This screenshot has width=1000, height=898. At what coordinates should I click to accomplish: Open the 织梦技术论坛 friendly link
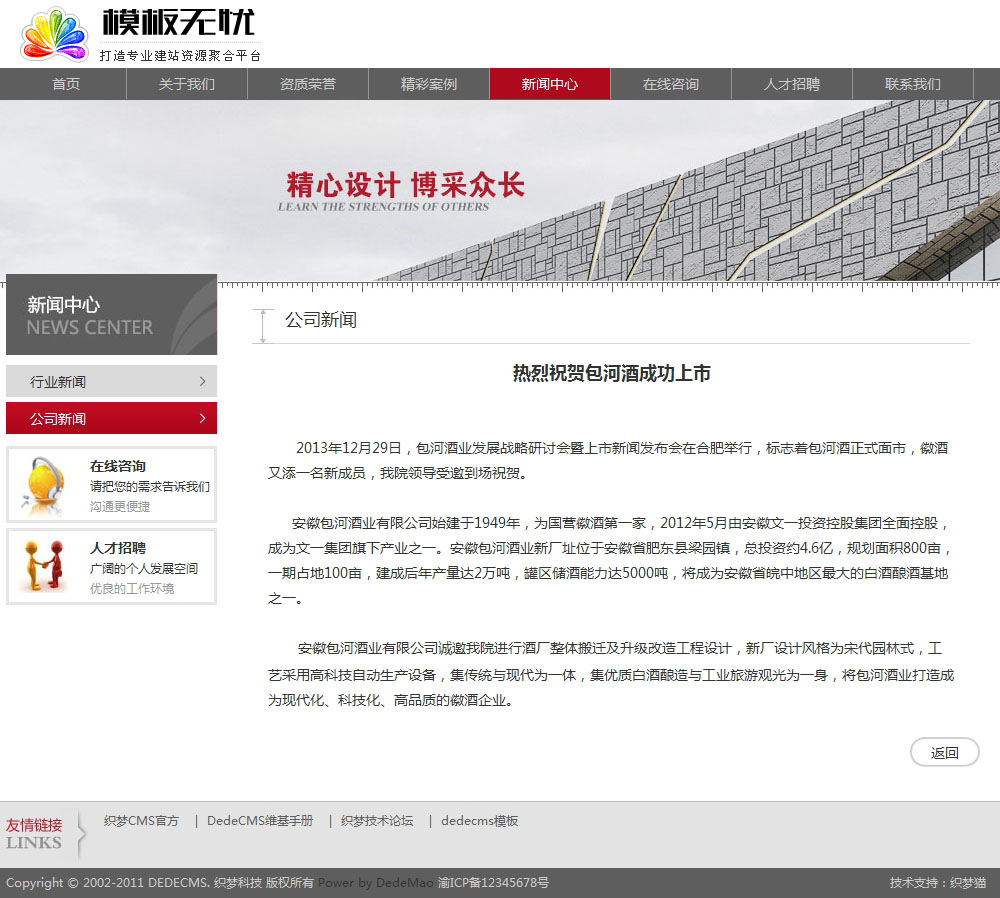click(x=377, y=821)
